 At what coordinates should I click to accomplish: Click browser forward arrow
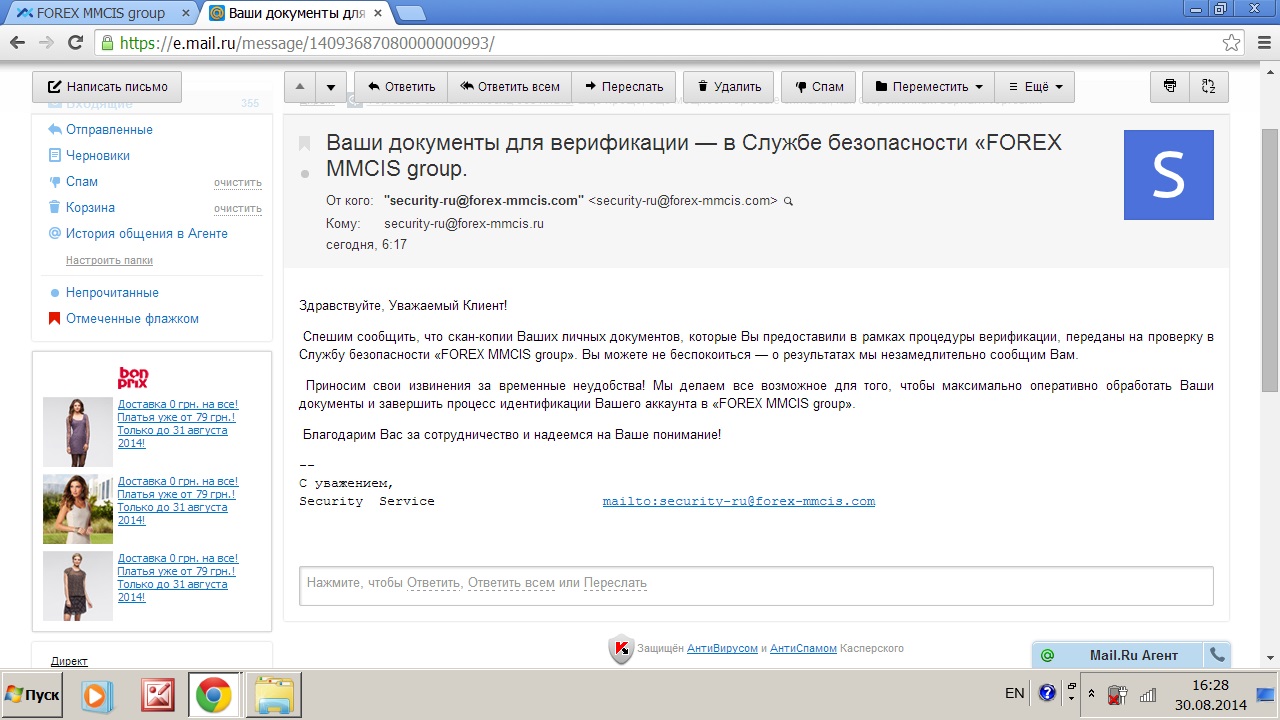46,43
